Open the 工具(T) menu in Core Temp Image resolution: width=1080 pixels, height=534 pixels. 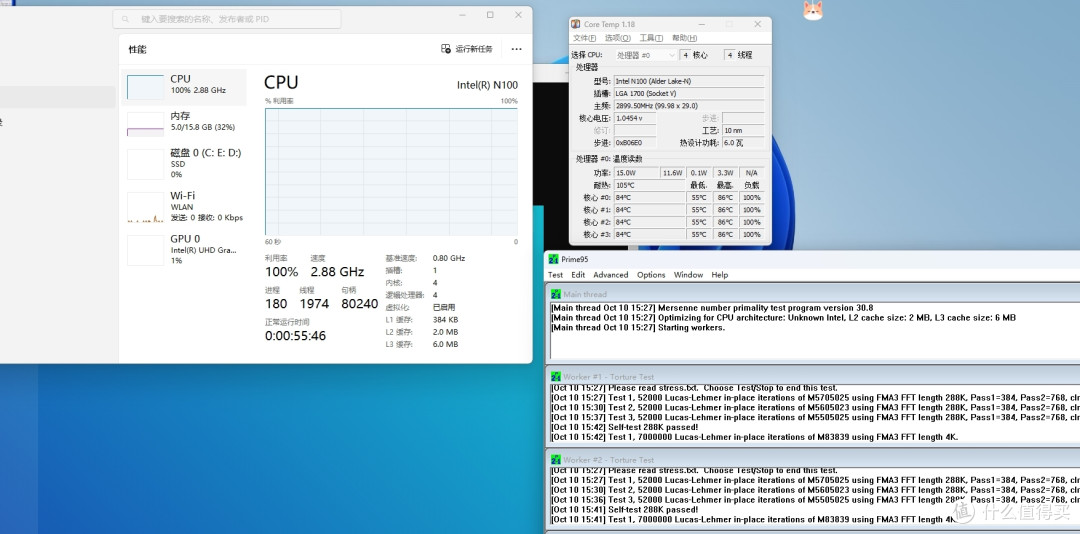651,38
